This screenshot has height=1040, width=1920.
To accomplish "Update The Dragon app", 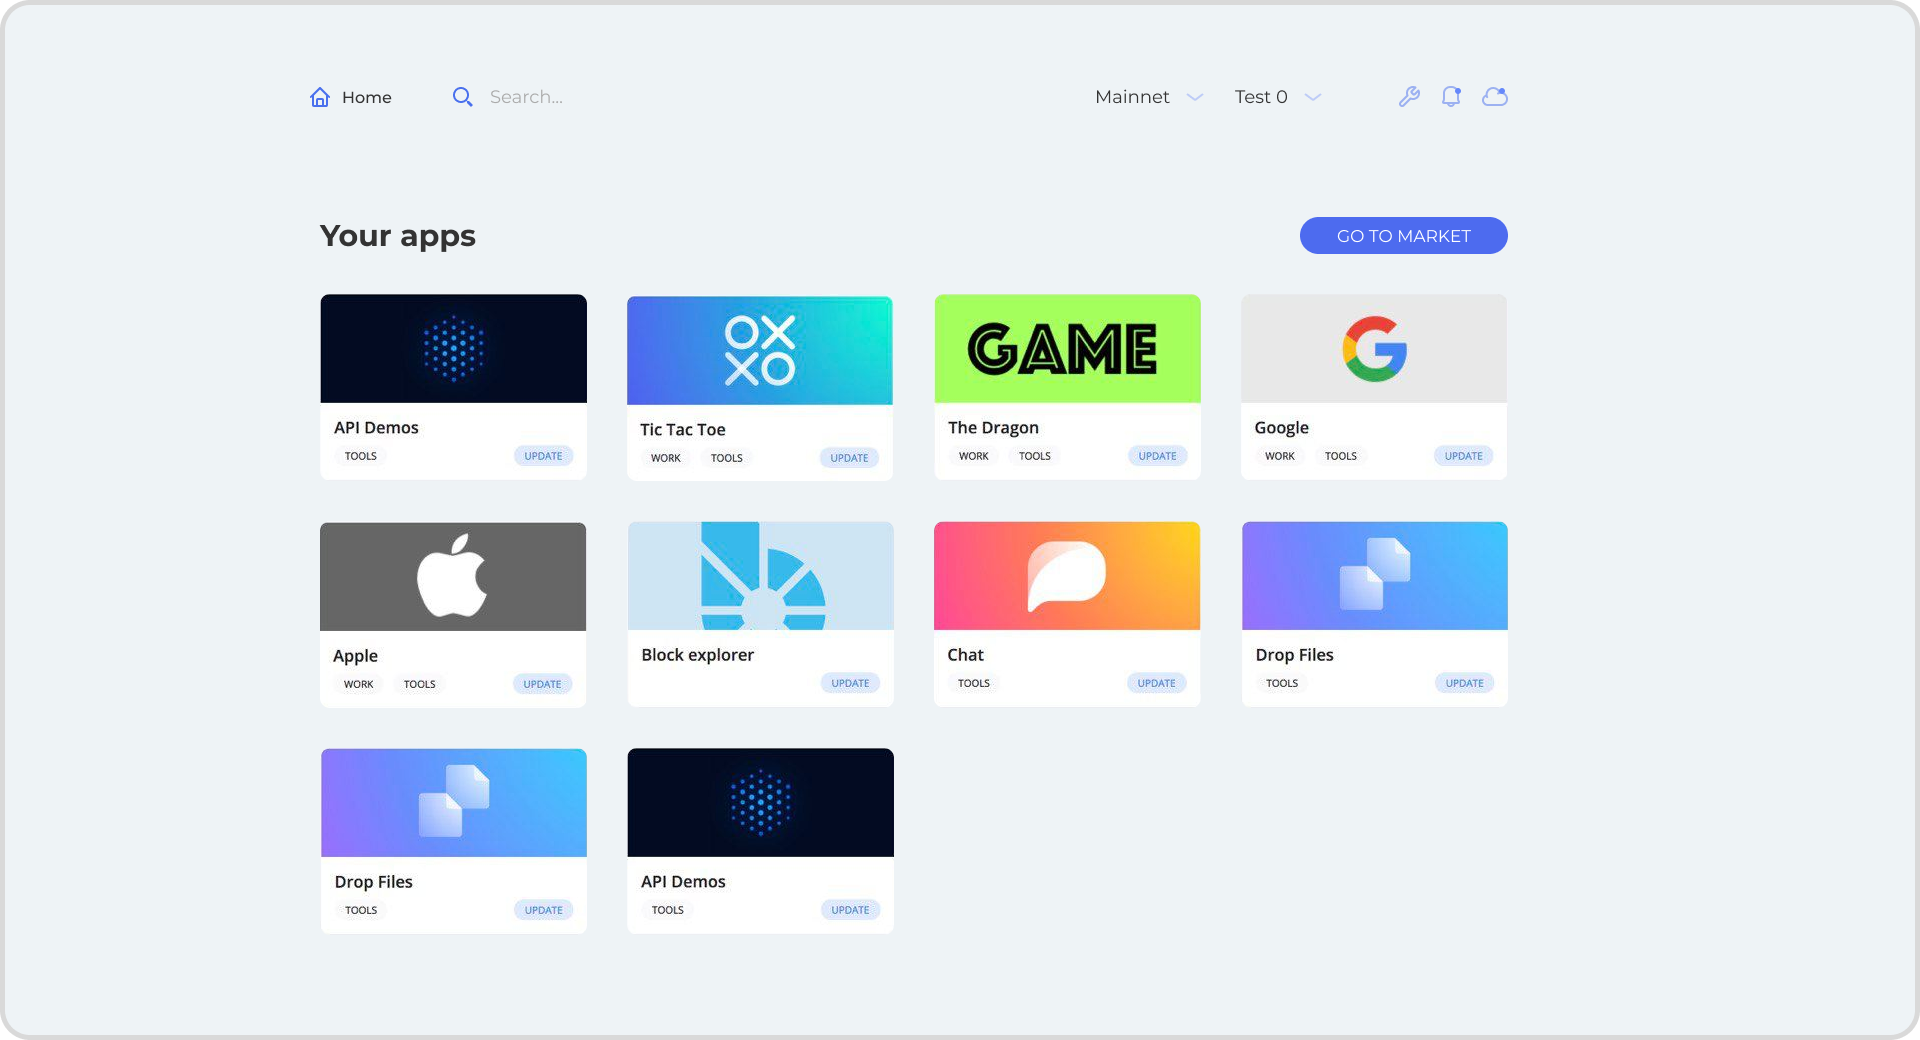I will click(1158, 456).
